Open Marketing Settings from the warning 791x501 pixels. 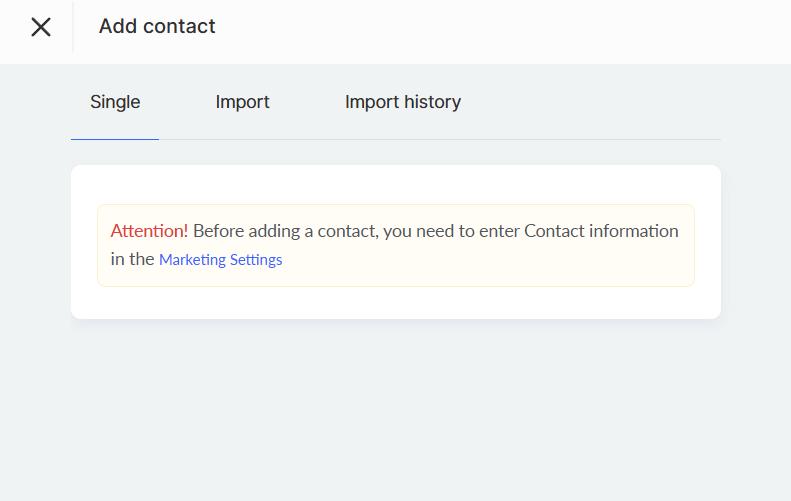220,260
